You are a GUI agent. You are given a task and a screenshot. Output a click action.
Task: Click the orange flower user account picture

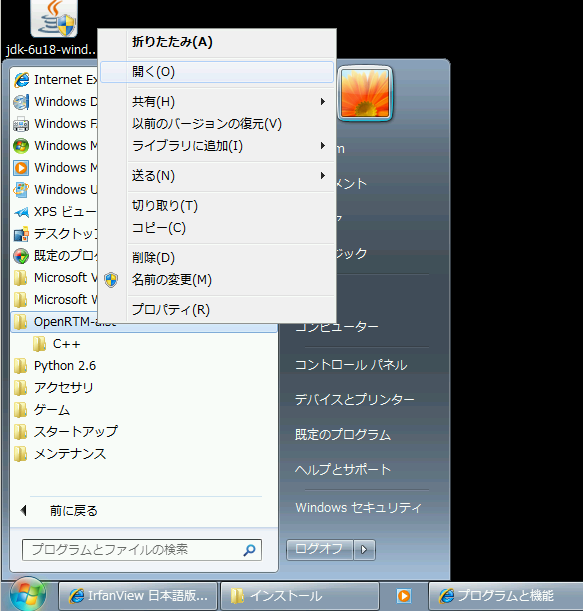click(365, 93)
